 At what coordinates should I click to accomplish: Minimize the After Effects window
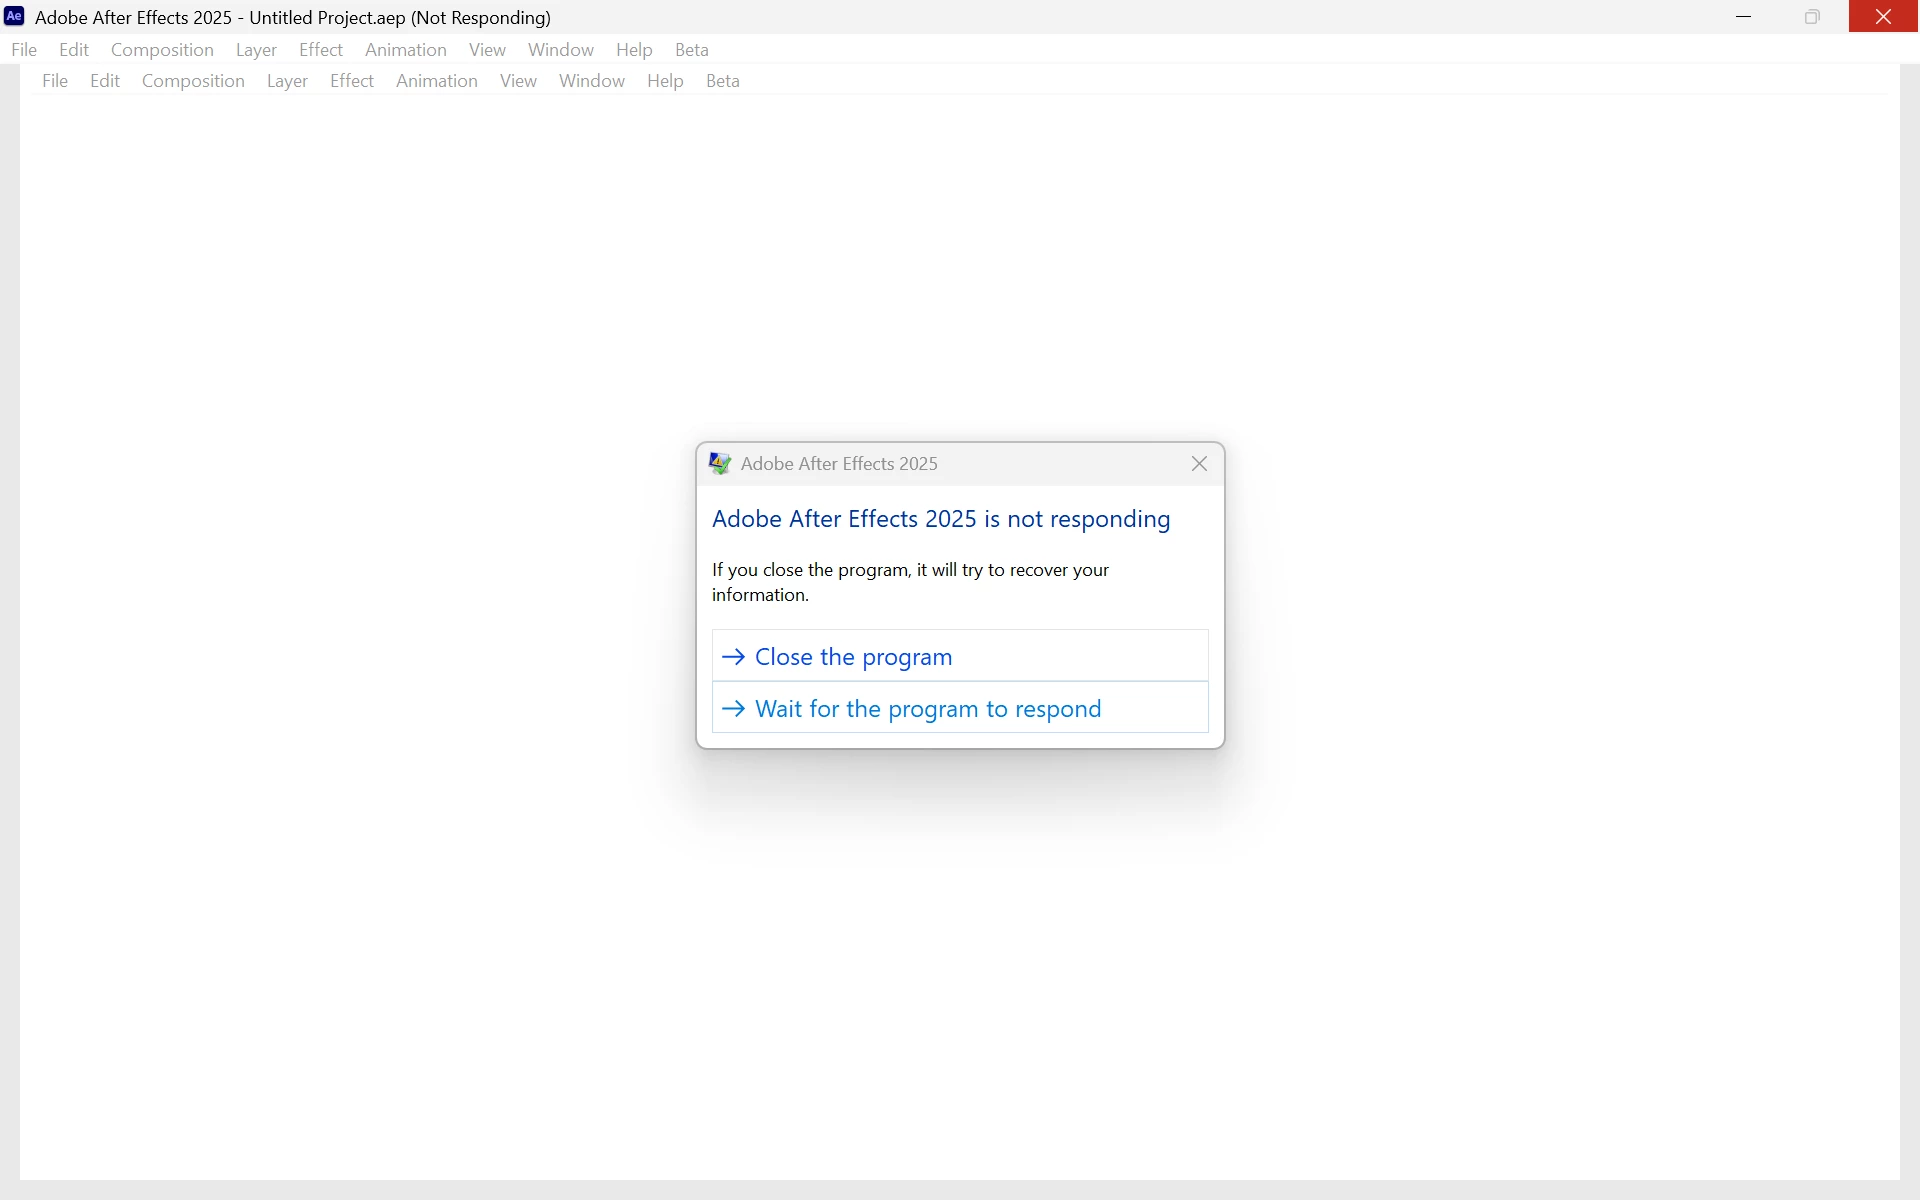(x=1743, y=17)
